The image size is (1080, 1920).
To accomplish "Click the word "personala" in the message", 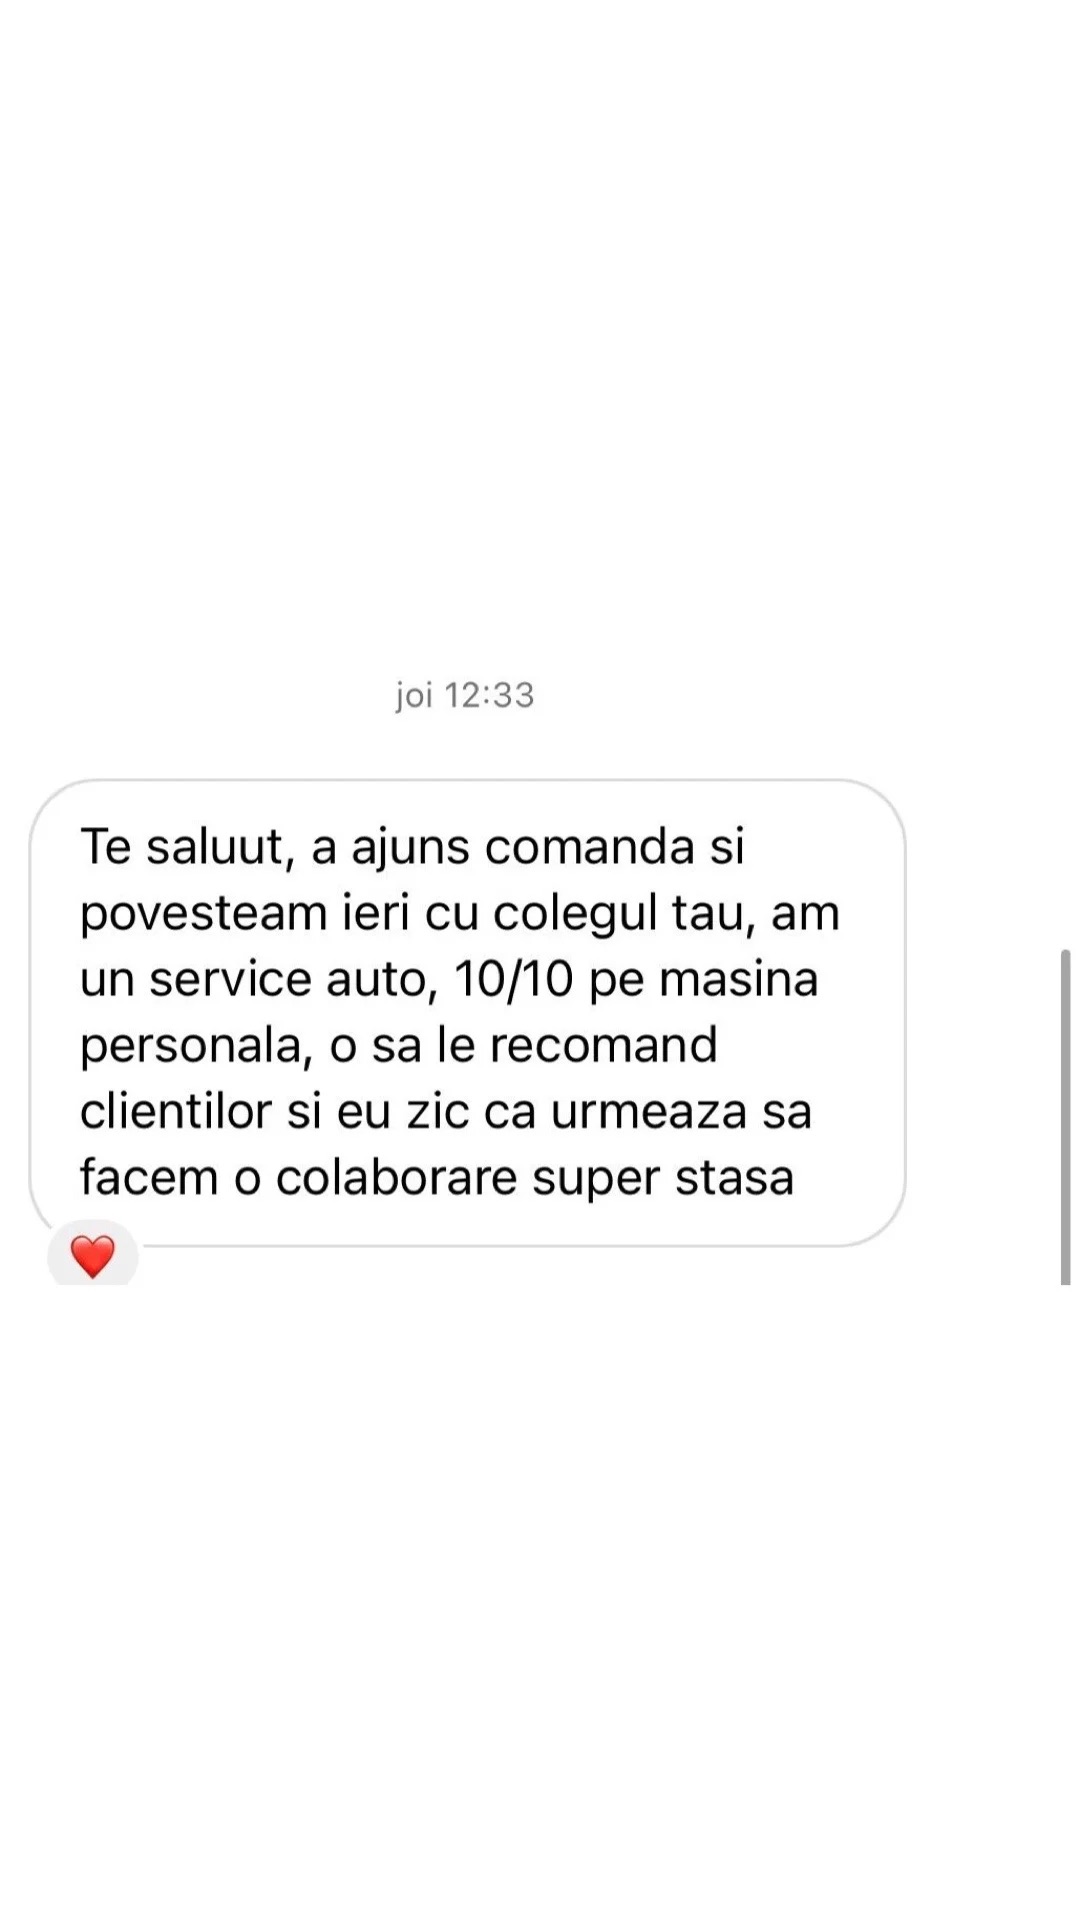I will pos(191,1047).
